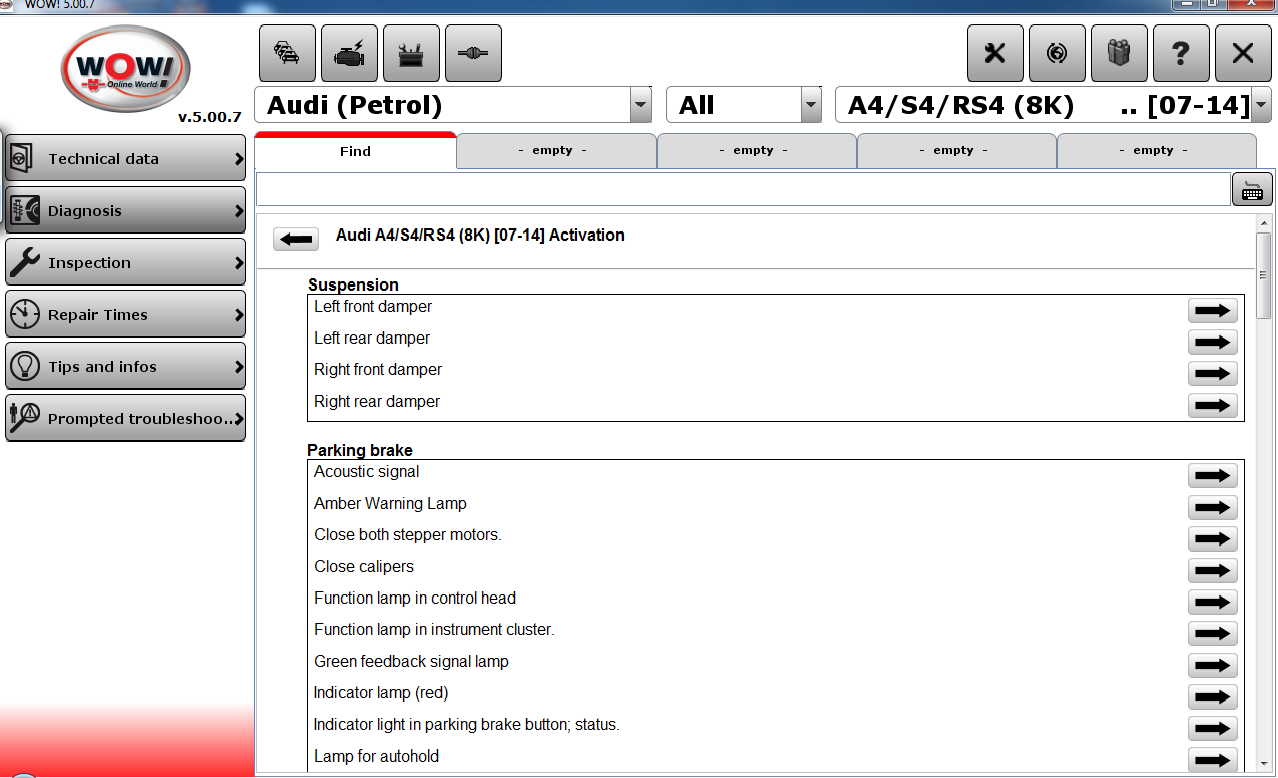Select the first empty tab

point(556,151)
